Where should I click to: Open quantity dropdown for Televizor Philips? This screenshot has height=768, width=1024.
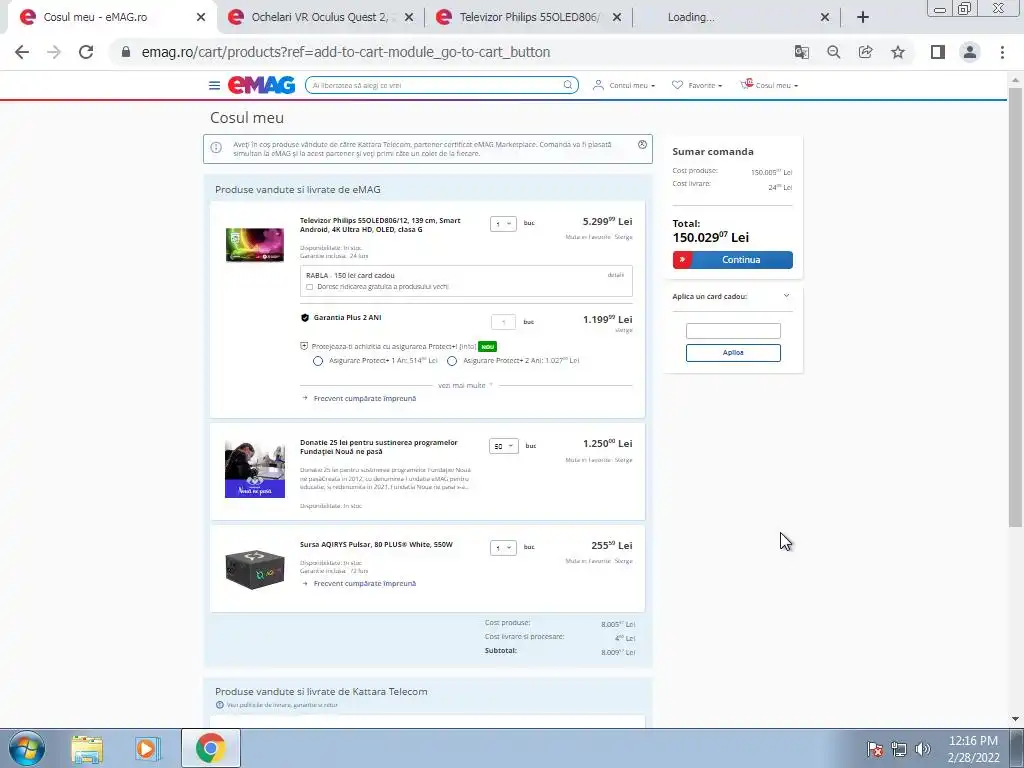503,224
